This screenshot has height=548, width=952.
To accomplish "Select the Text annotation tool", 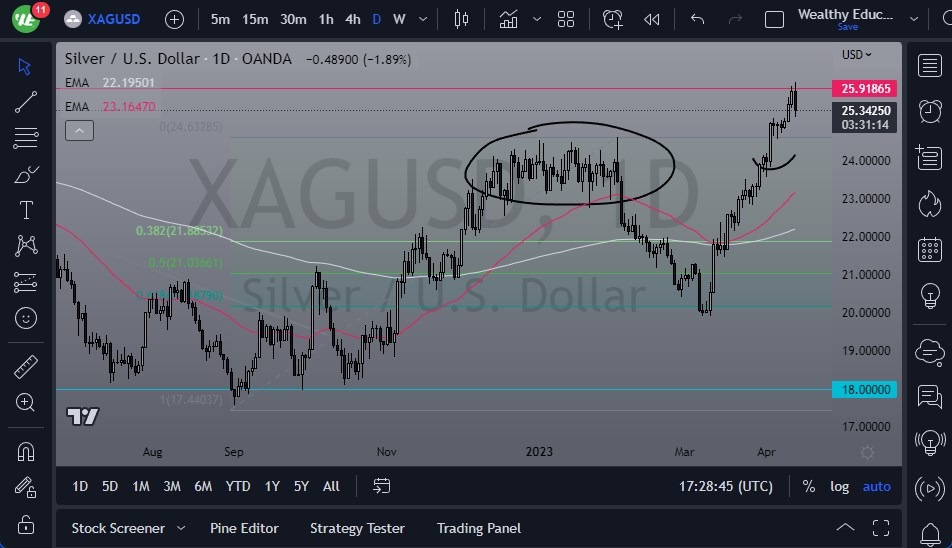I will point(26,210).
